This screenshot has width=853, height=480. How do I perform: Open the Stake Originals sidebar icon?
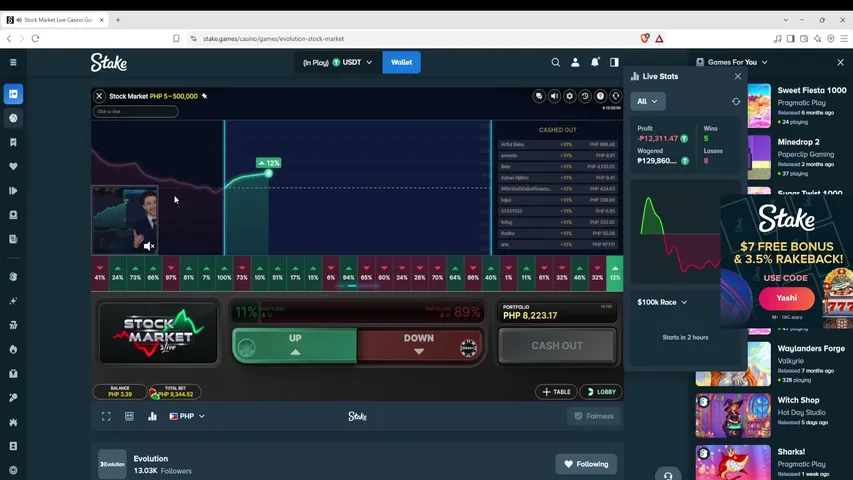pos(13,276)
